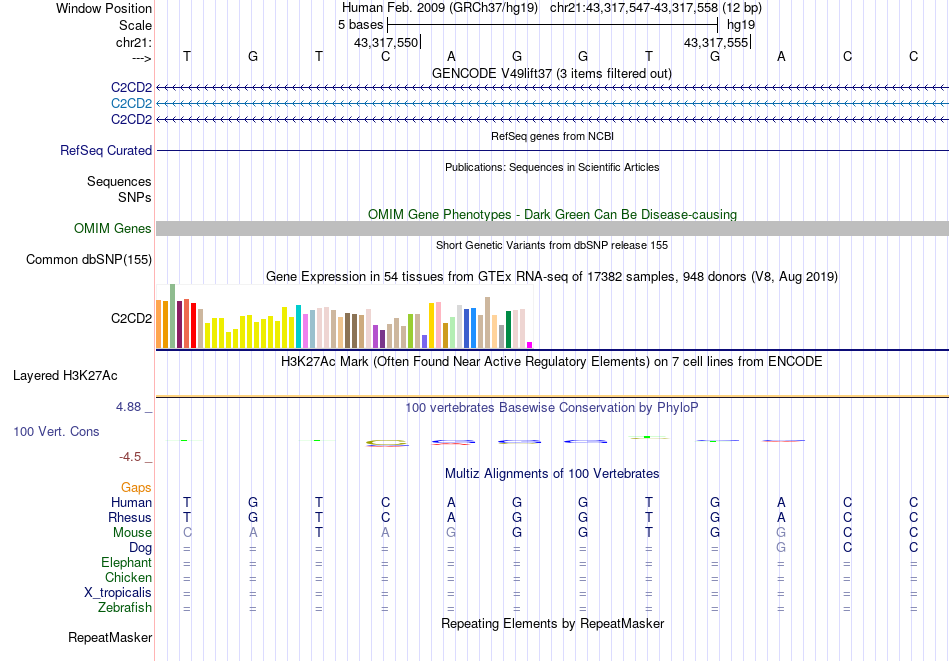Click the SNPs track label

pyautogui.click(x=135, y=197)
